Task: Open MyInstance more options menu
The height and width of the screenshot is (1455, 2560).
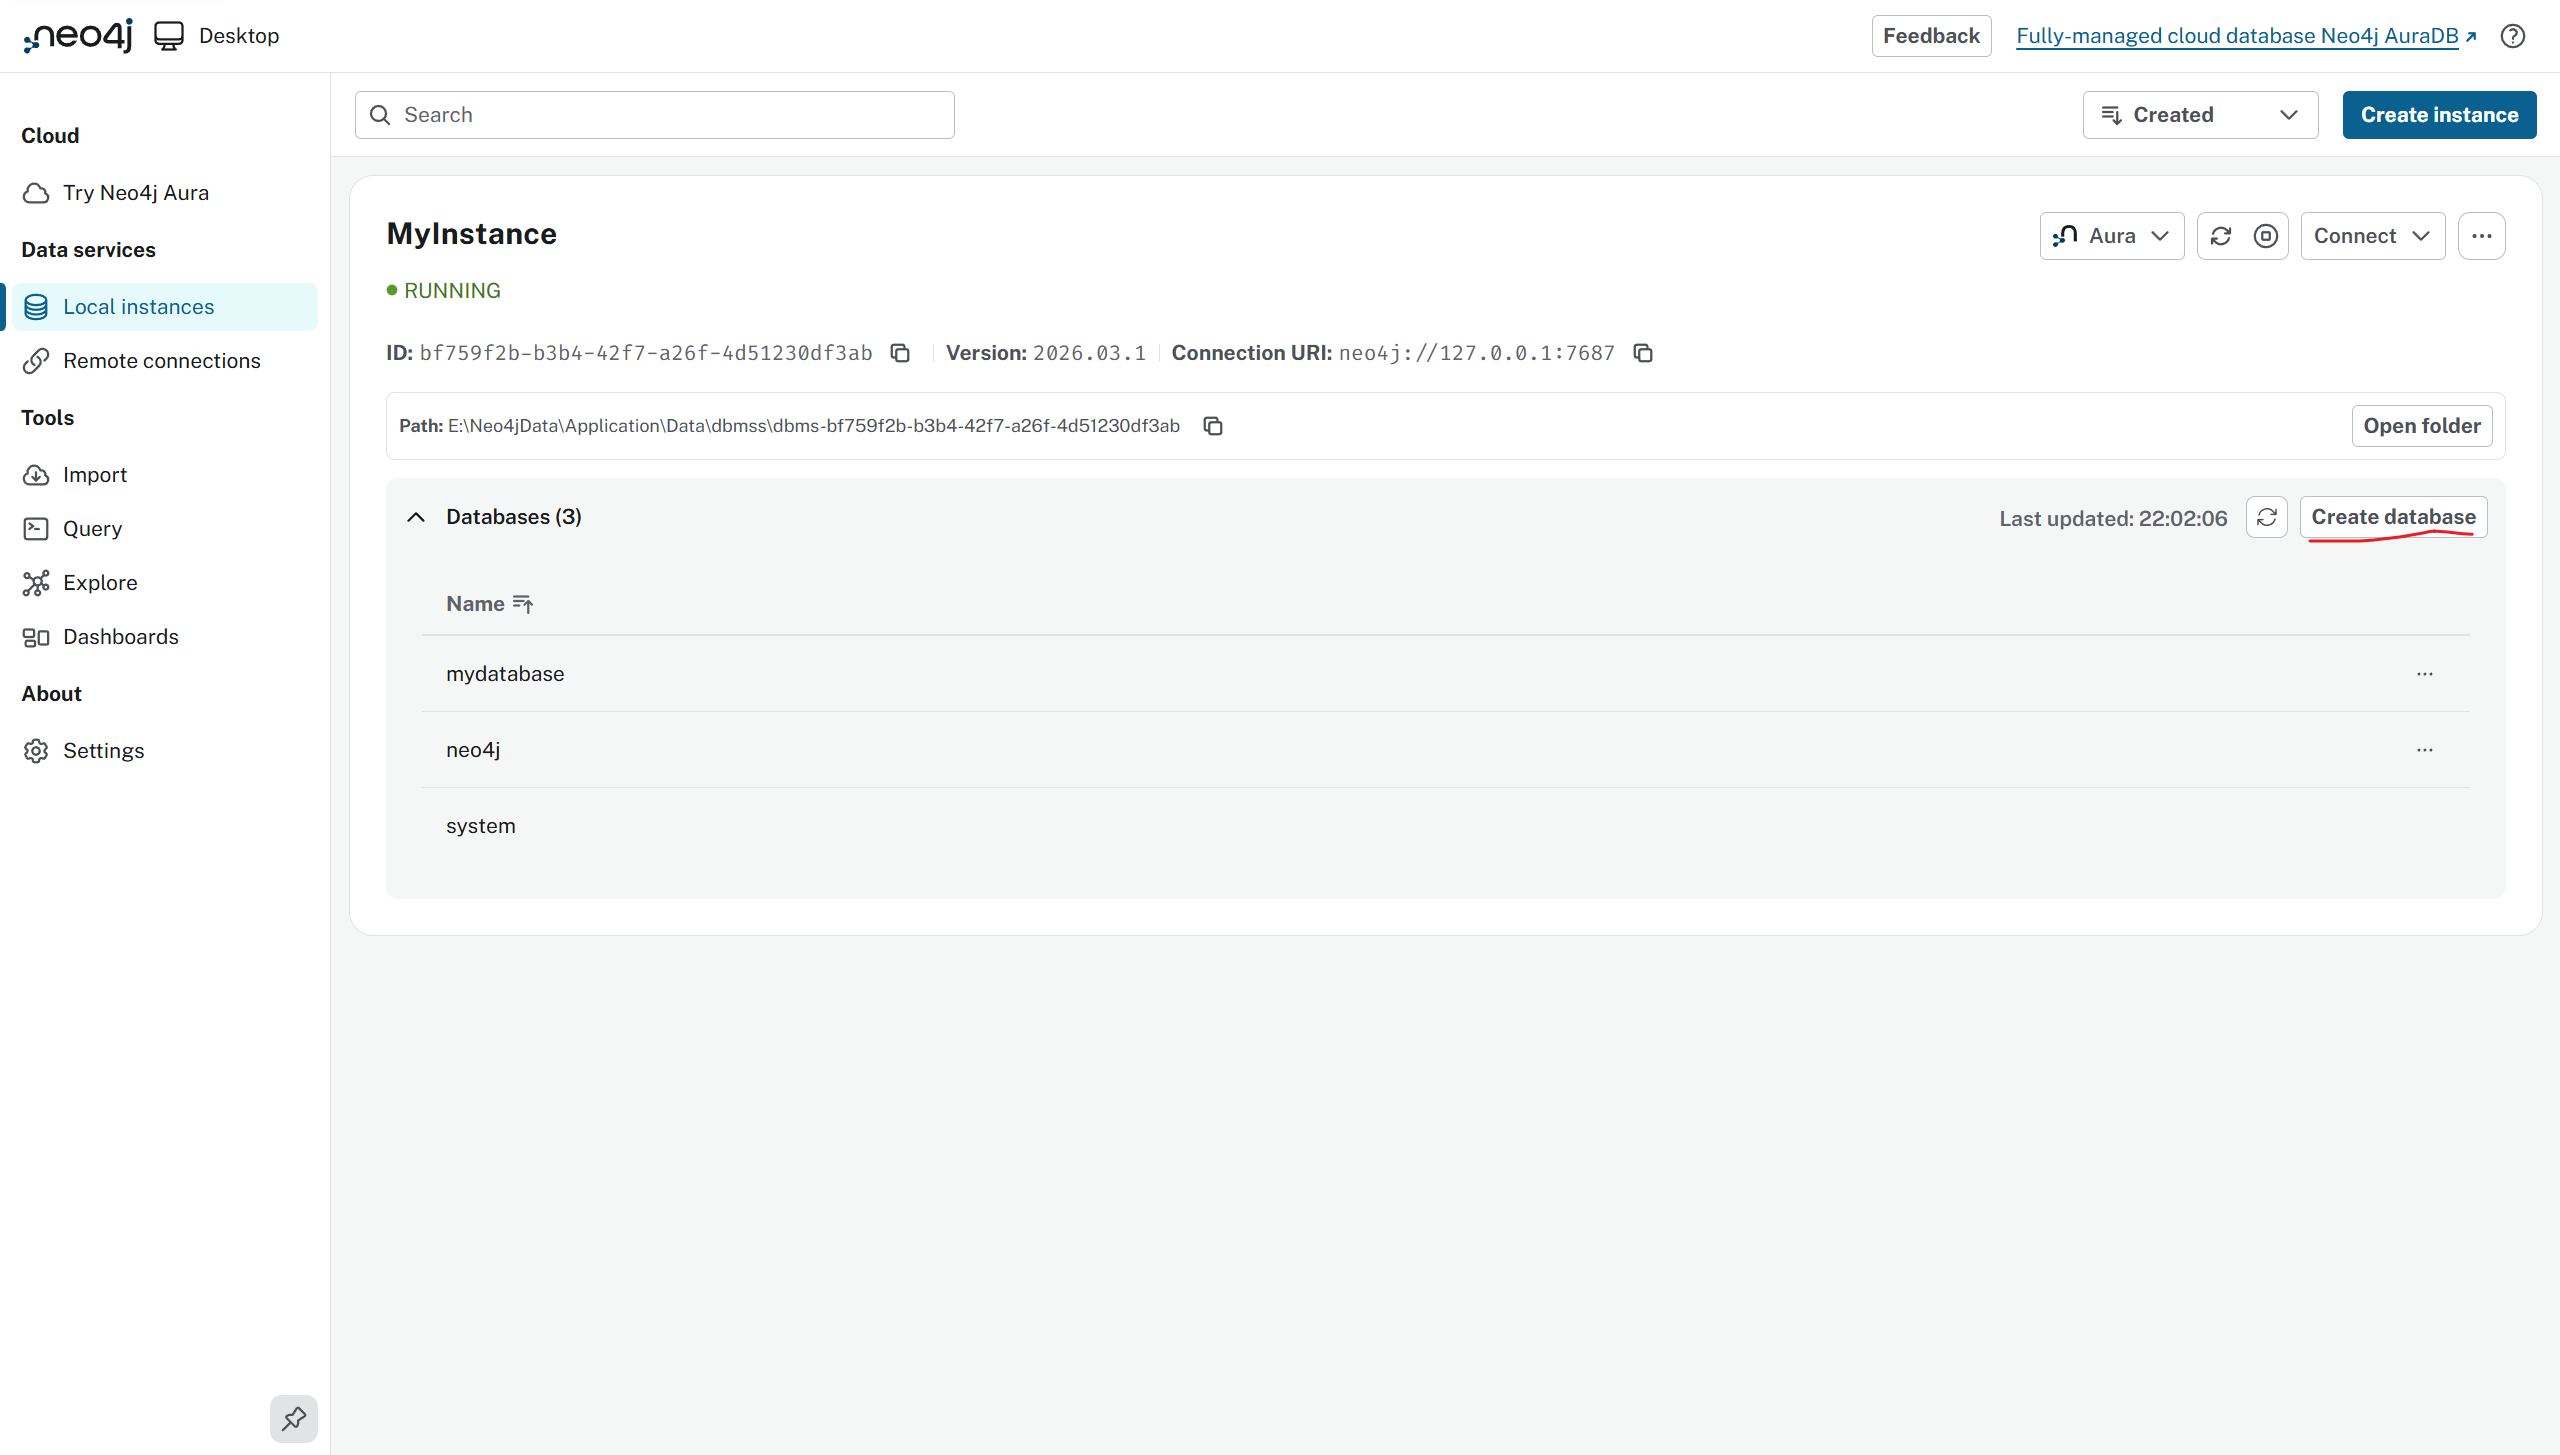Action: pos(2482,236)
